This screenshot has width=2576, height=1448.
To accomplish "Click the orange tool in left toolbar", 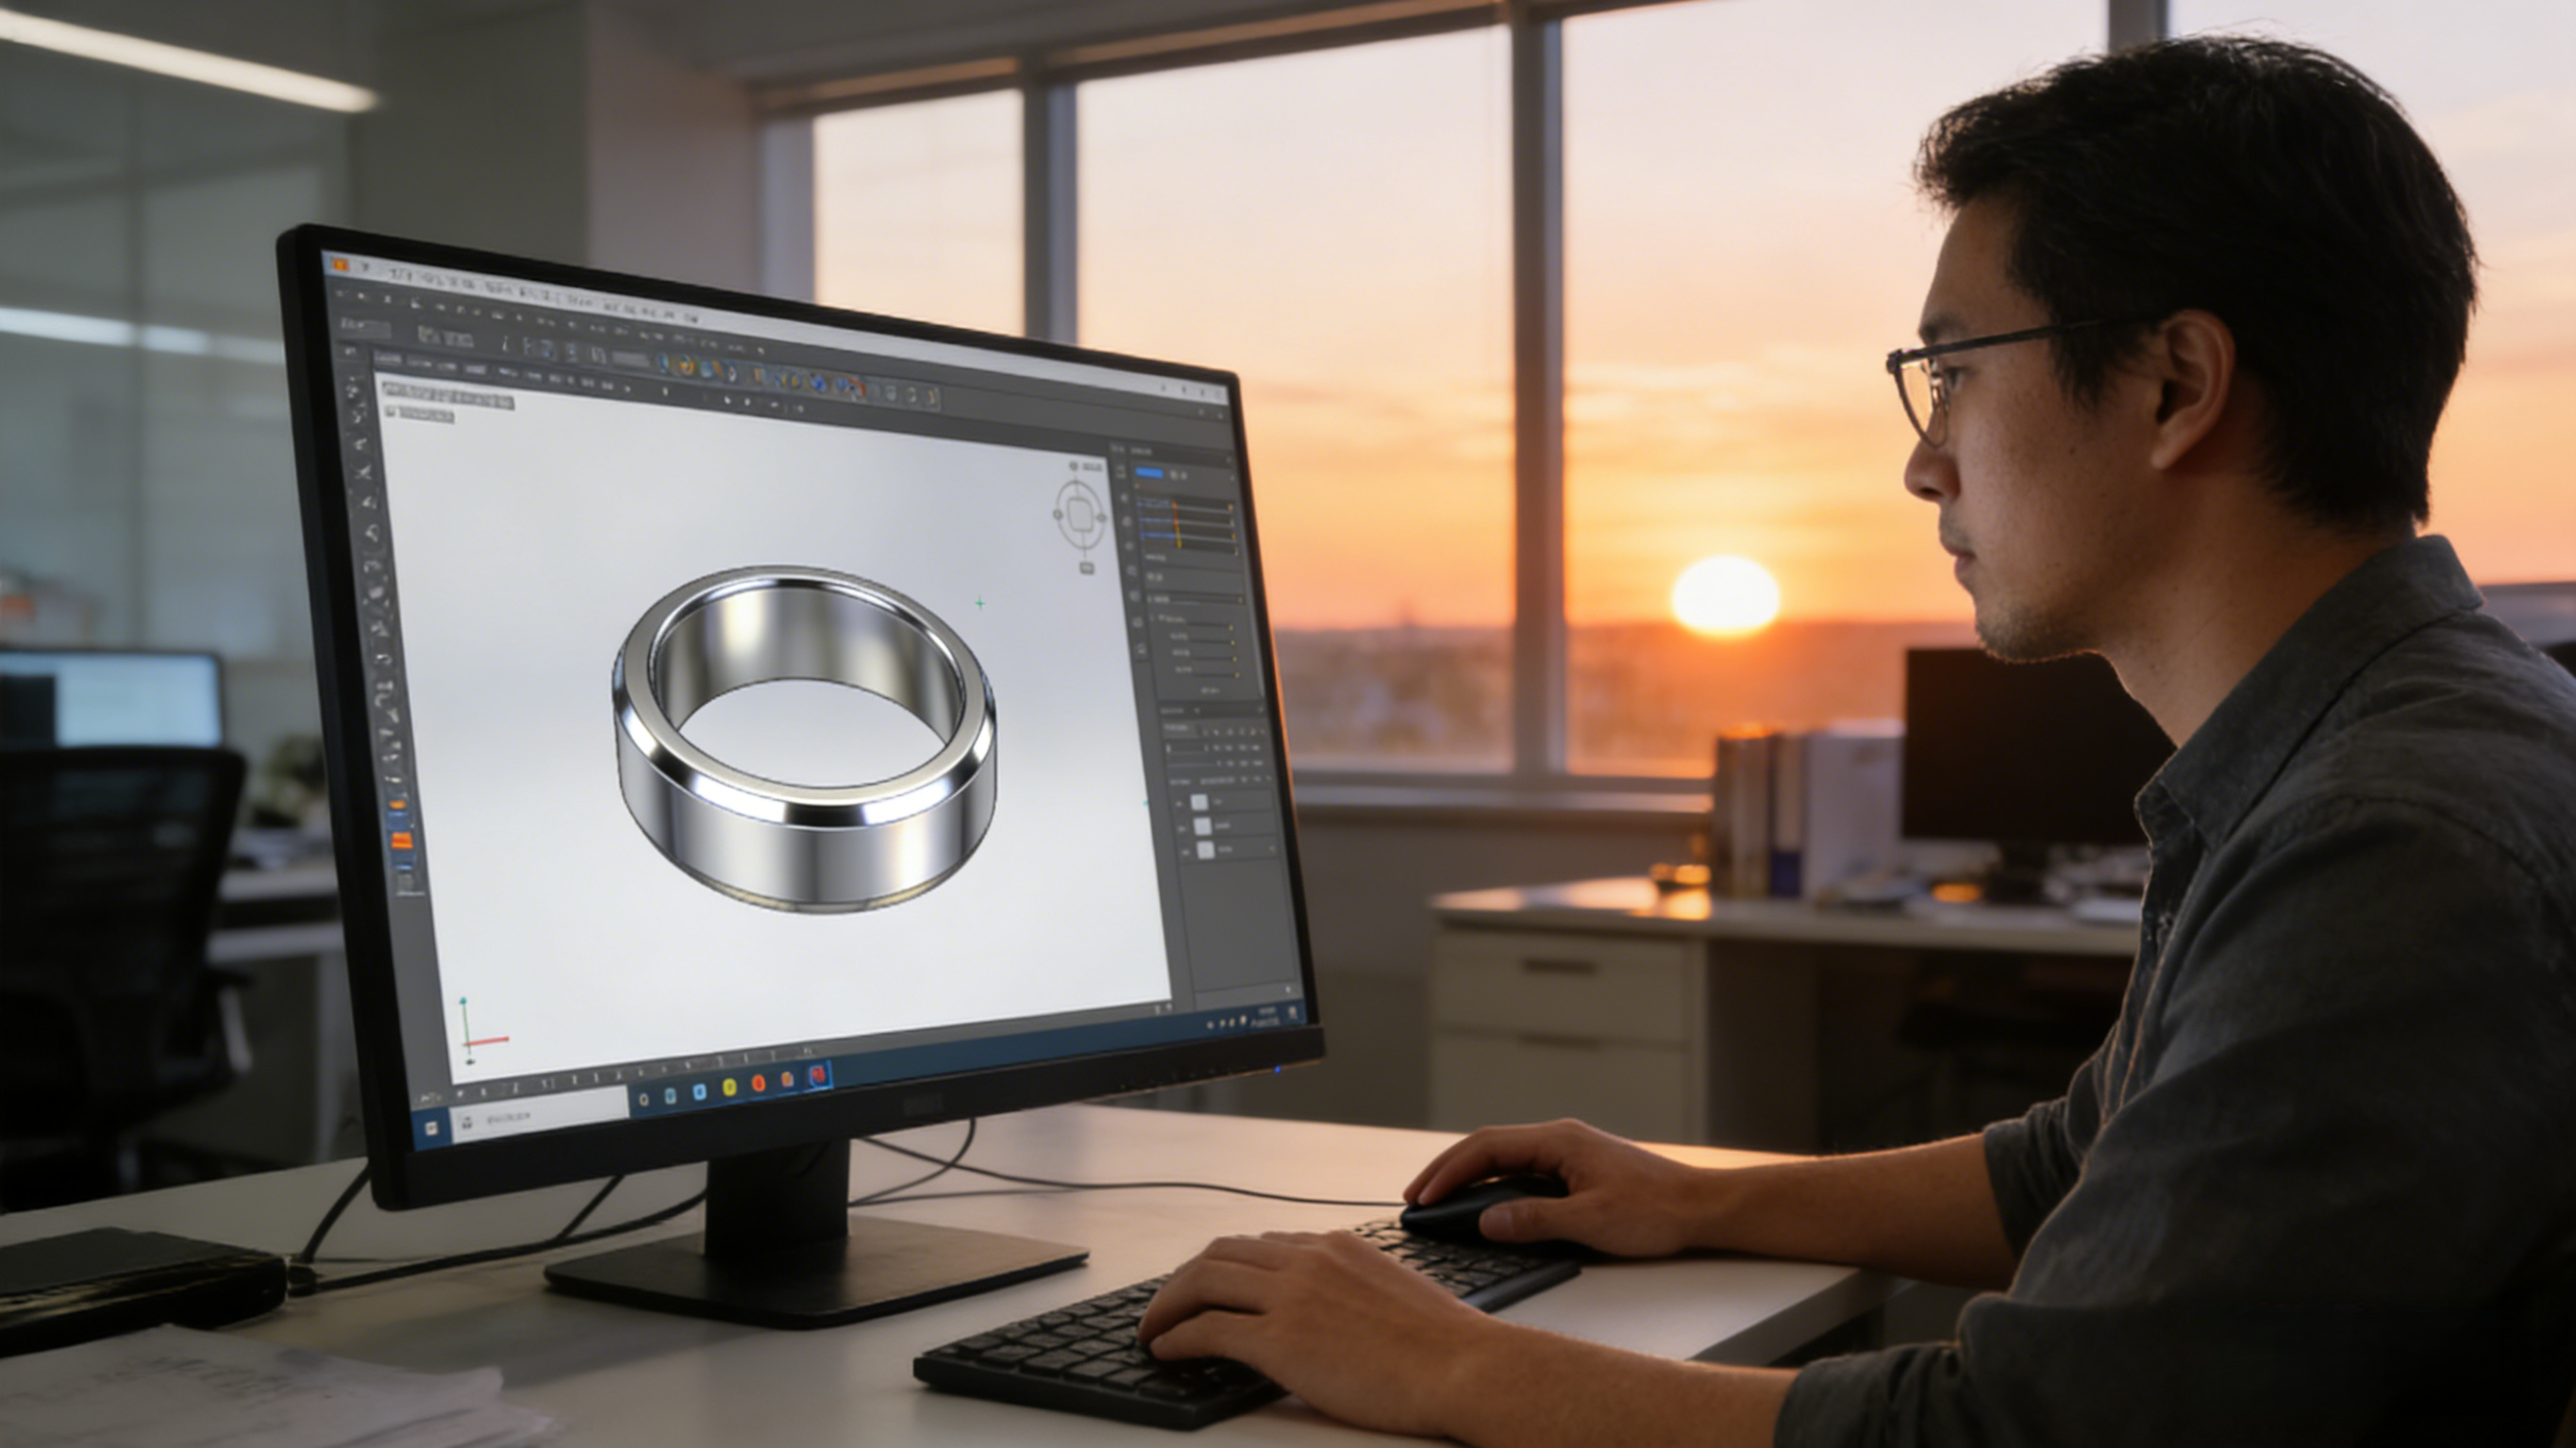I will coord(401,840).
